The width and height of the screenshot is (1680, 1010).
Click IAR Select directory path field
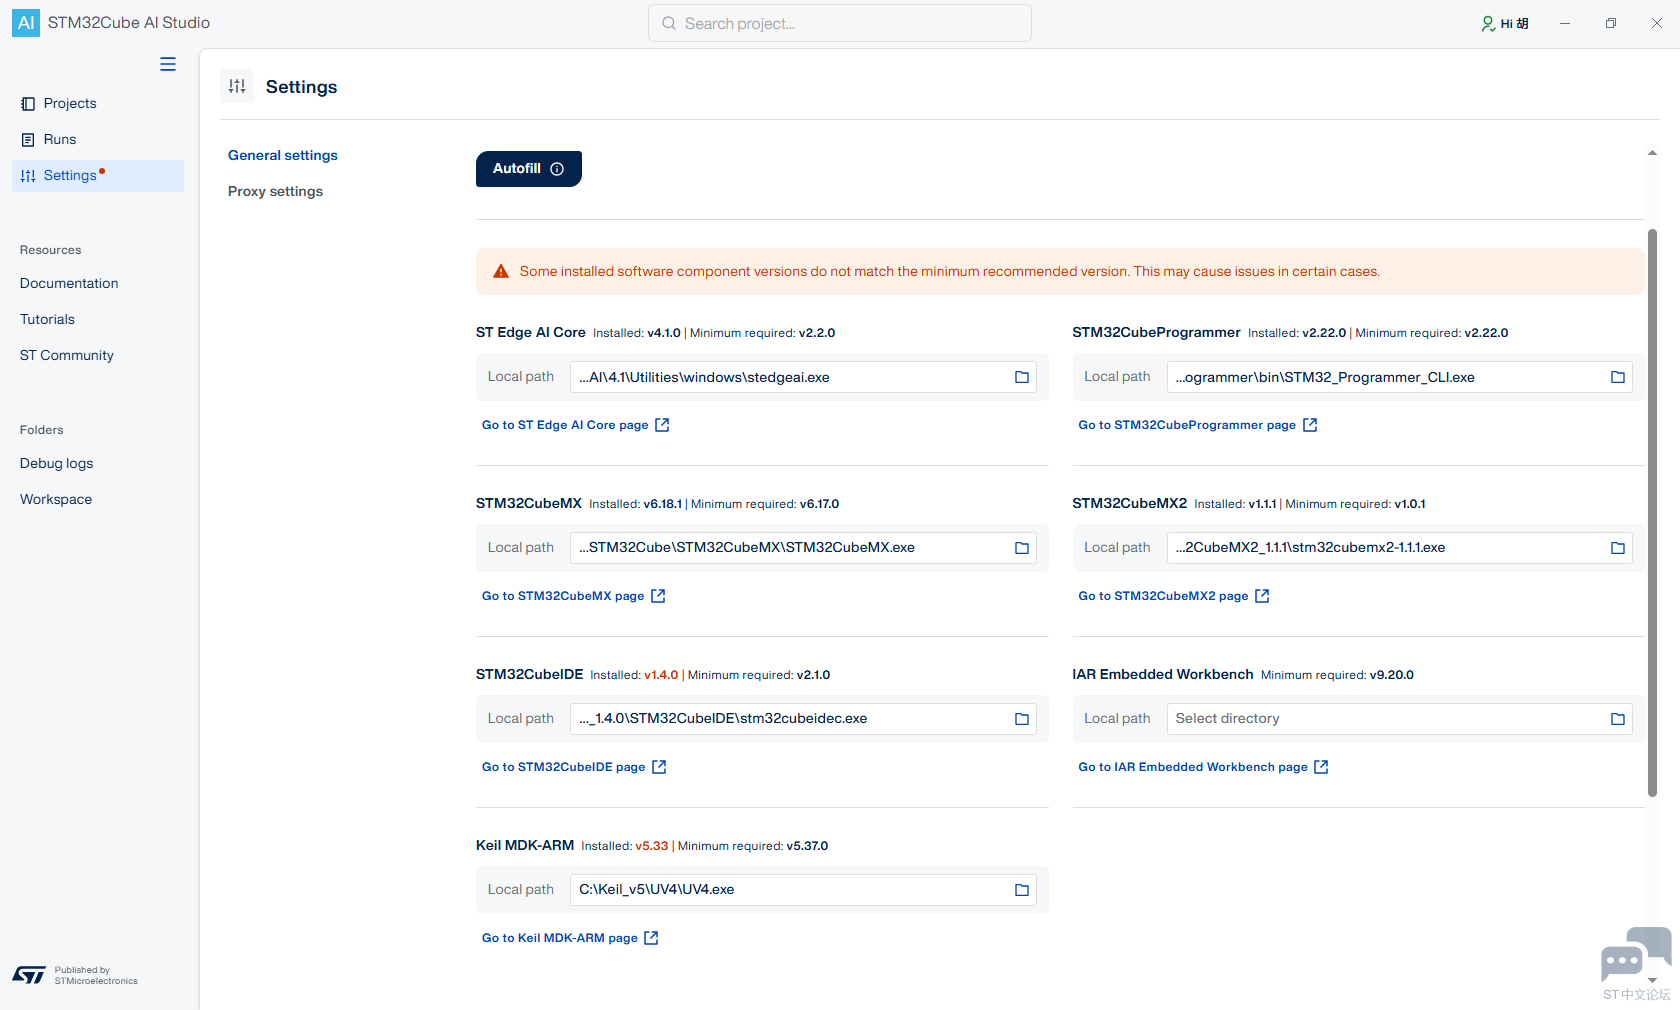1399,719
